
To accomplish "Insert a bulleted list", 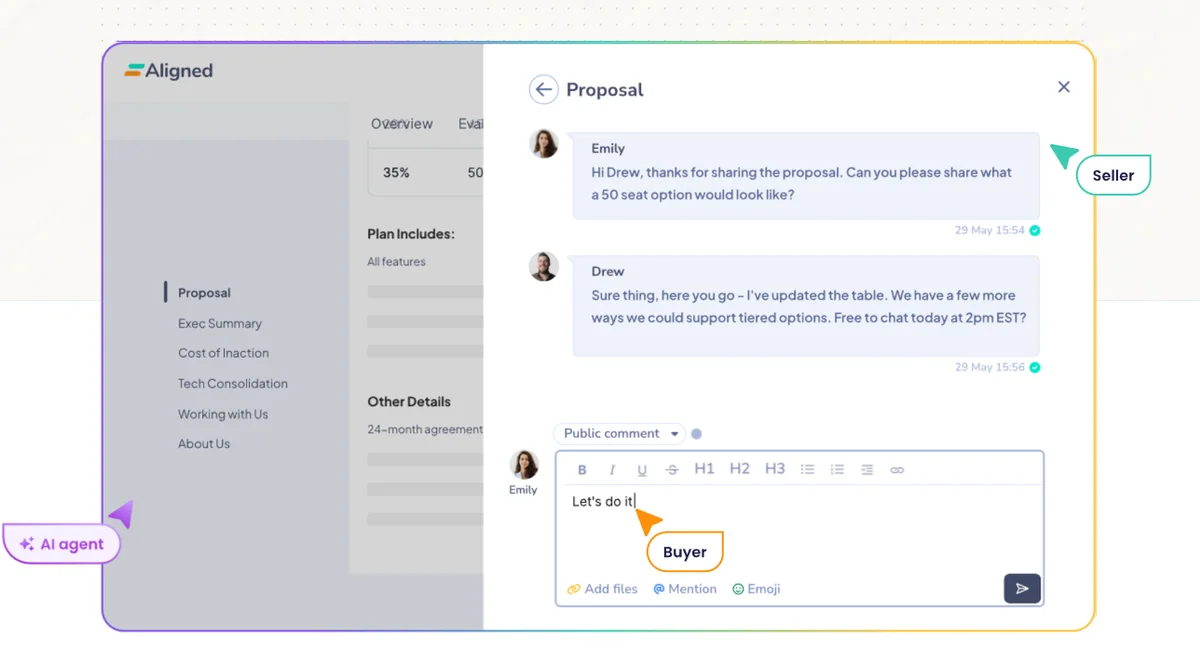I will (x=807, y=469).
